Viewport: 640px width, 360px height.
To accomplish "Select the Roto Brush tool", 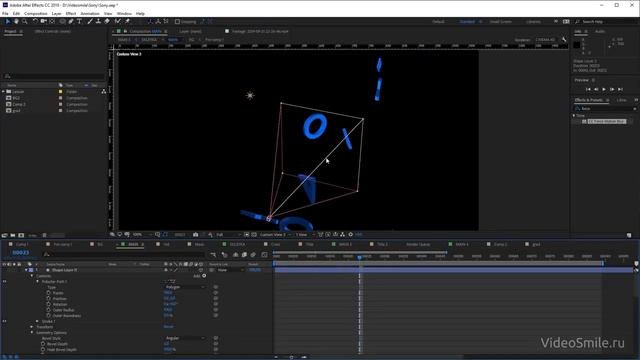I will [x=118, y=21].
